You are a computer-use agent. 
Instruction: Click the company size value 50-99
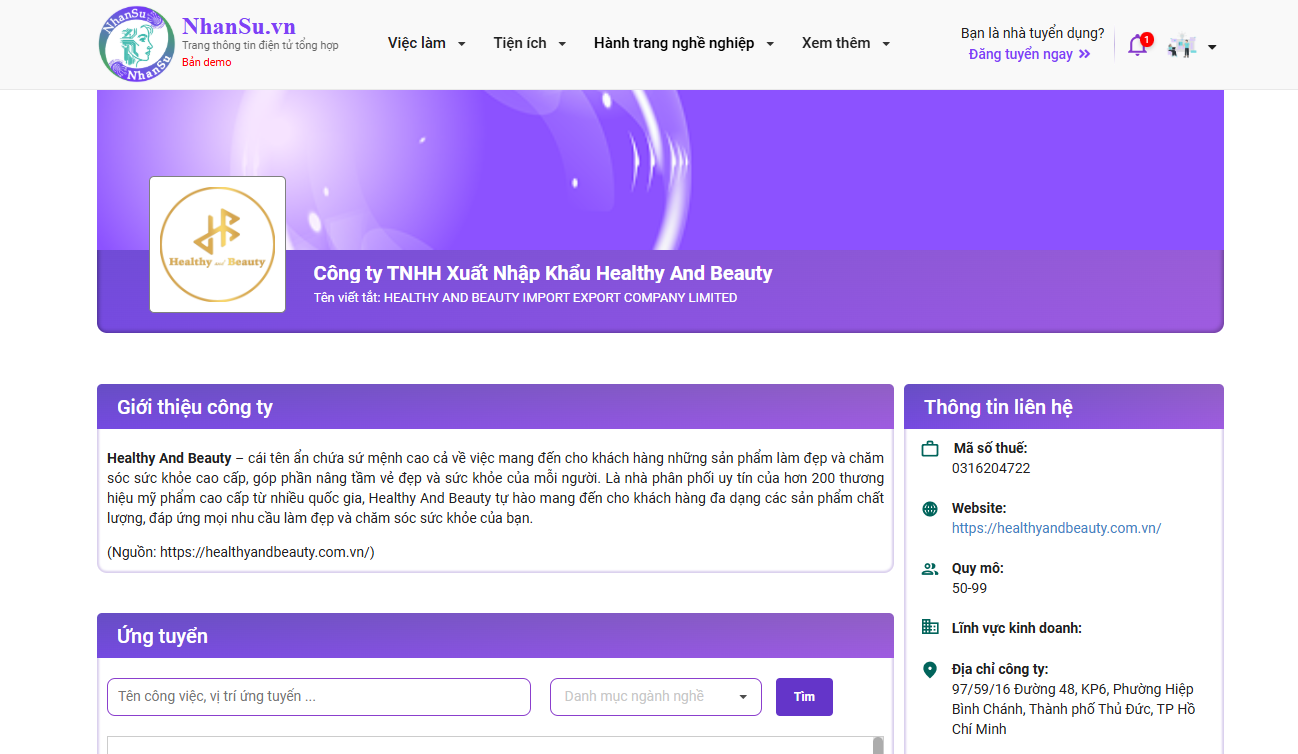pyautogui.click(x=969, y=588)
